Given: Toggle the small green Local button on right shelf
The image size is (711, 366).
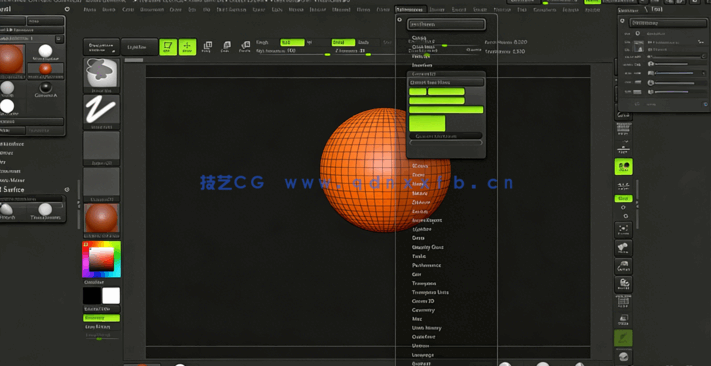Looking at the screenshot, I should coord(623,199).
